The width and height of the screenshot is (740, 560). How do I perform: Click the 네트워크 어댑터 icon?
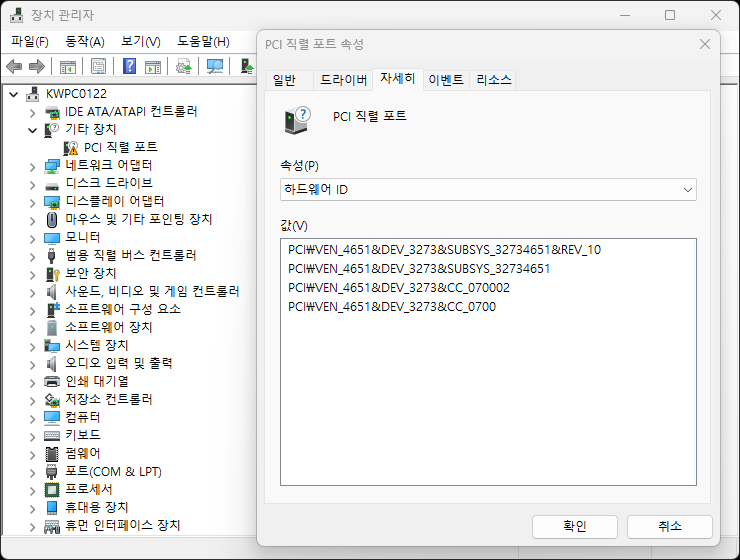click(x=52, y=166)
